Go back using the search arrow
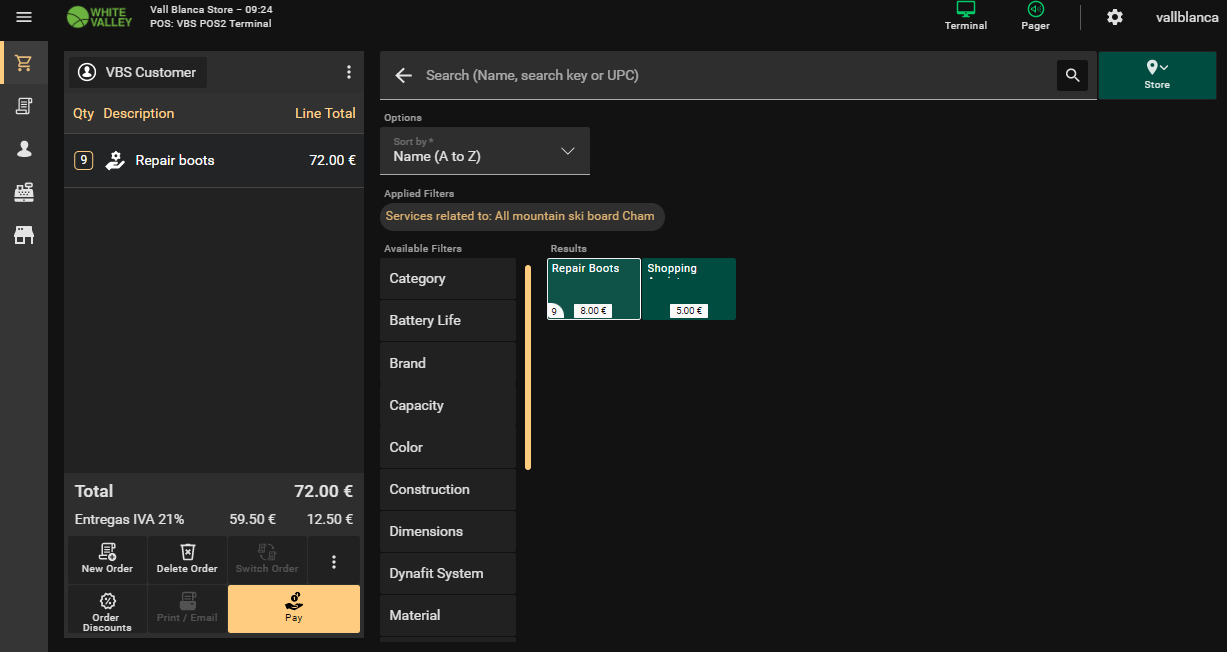The width and height of the screenshot is (1227, 652). point(404,75)
